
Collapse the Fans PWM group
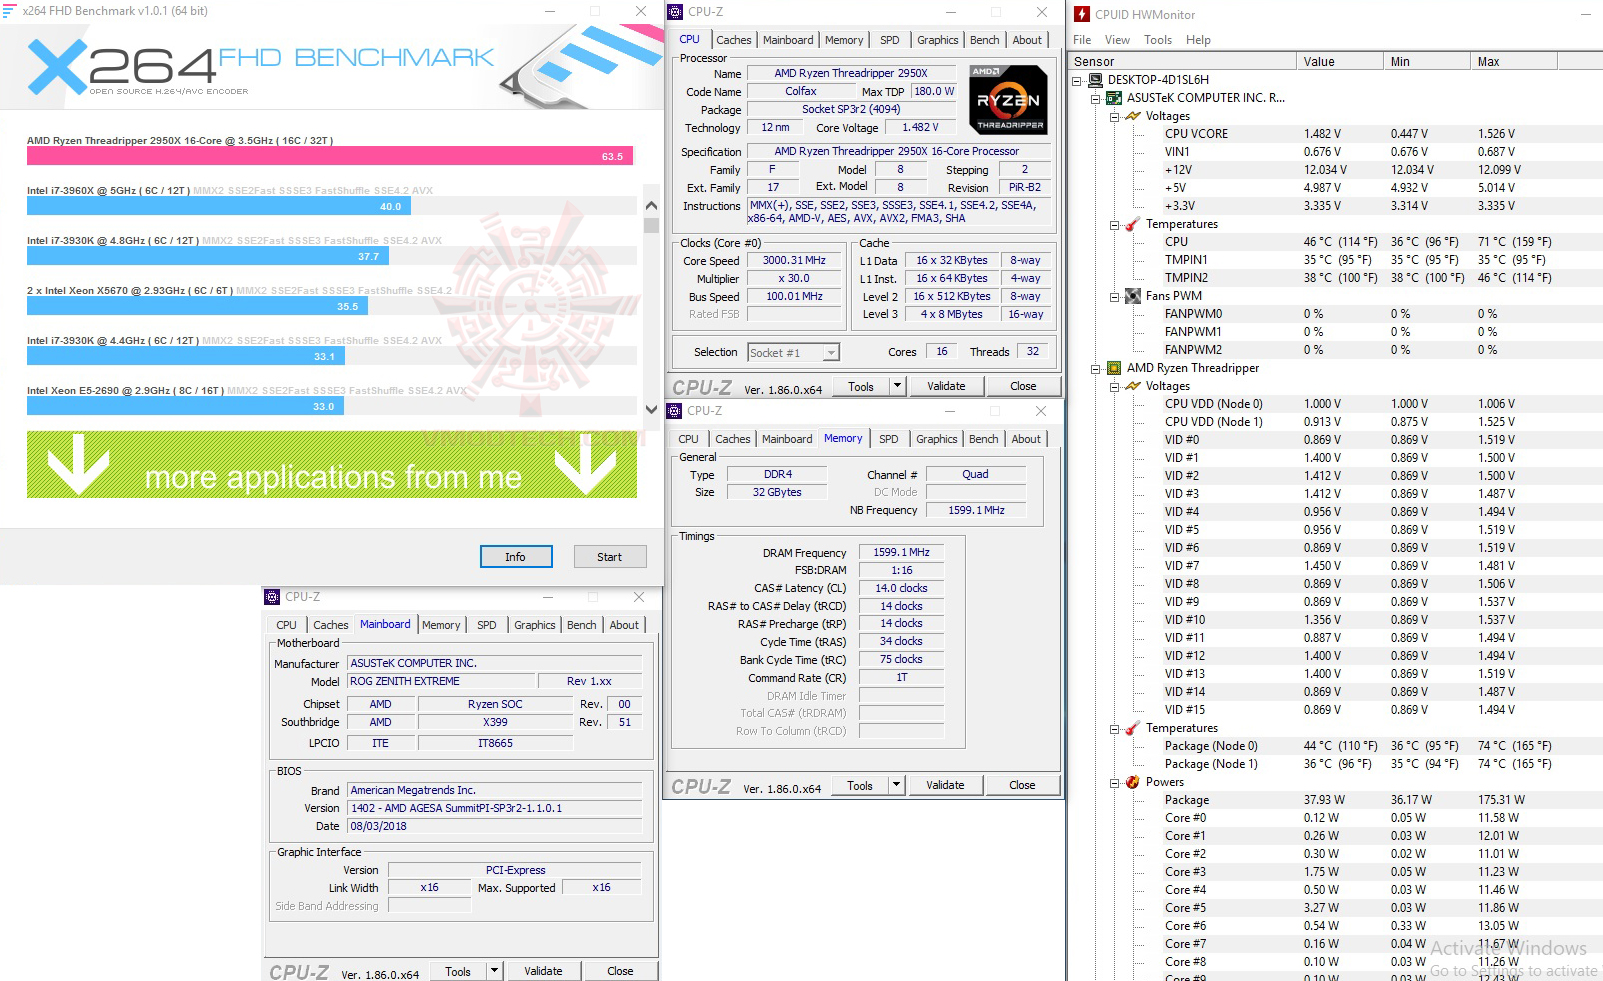click(1115, 296)
